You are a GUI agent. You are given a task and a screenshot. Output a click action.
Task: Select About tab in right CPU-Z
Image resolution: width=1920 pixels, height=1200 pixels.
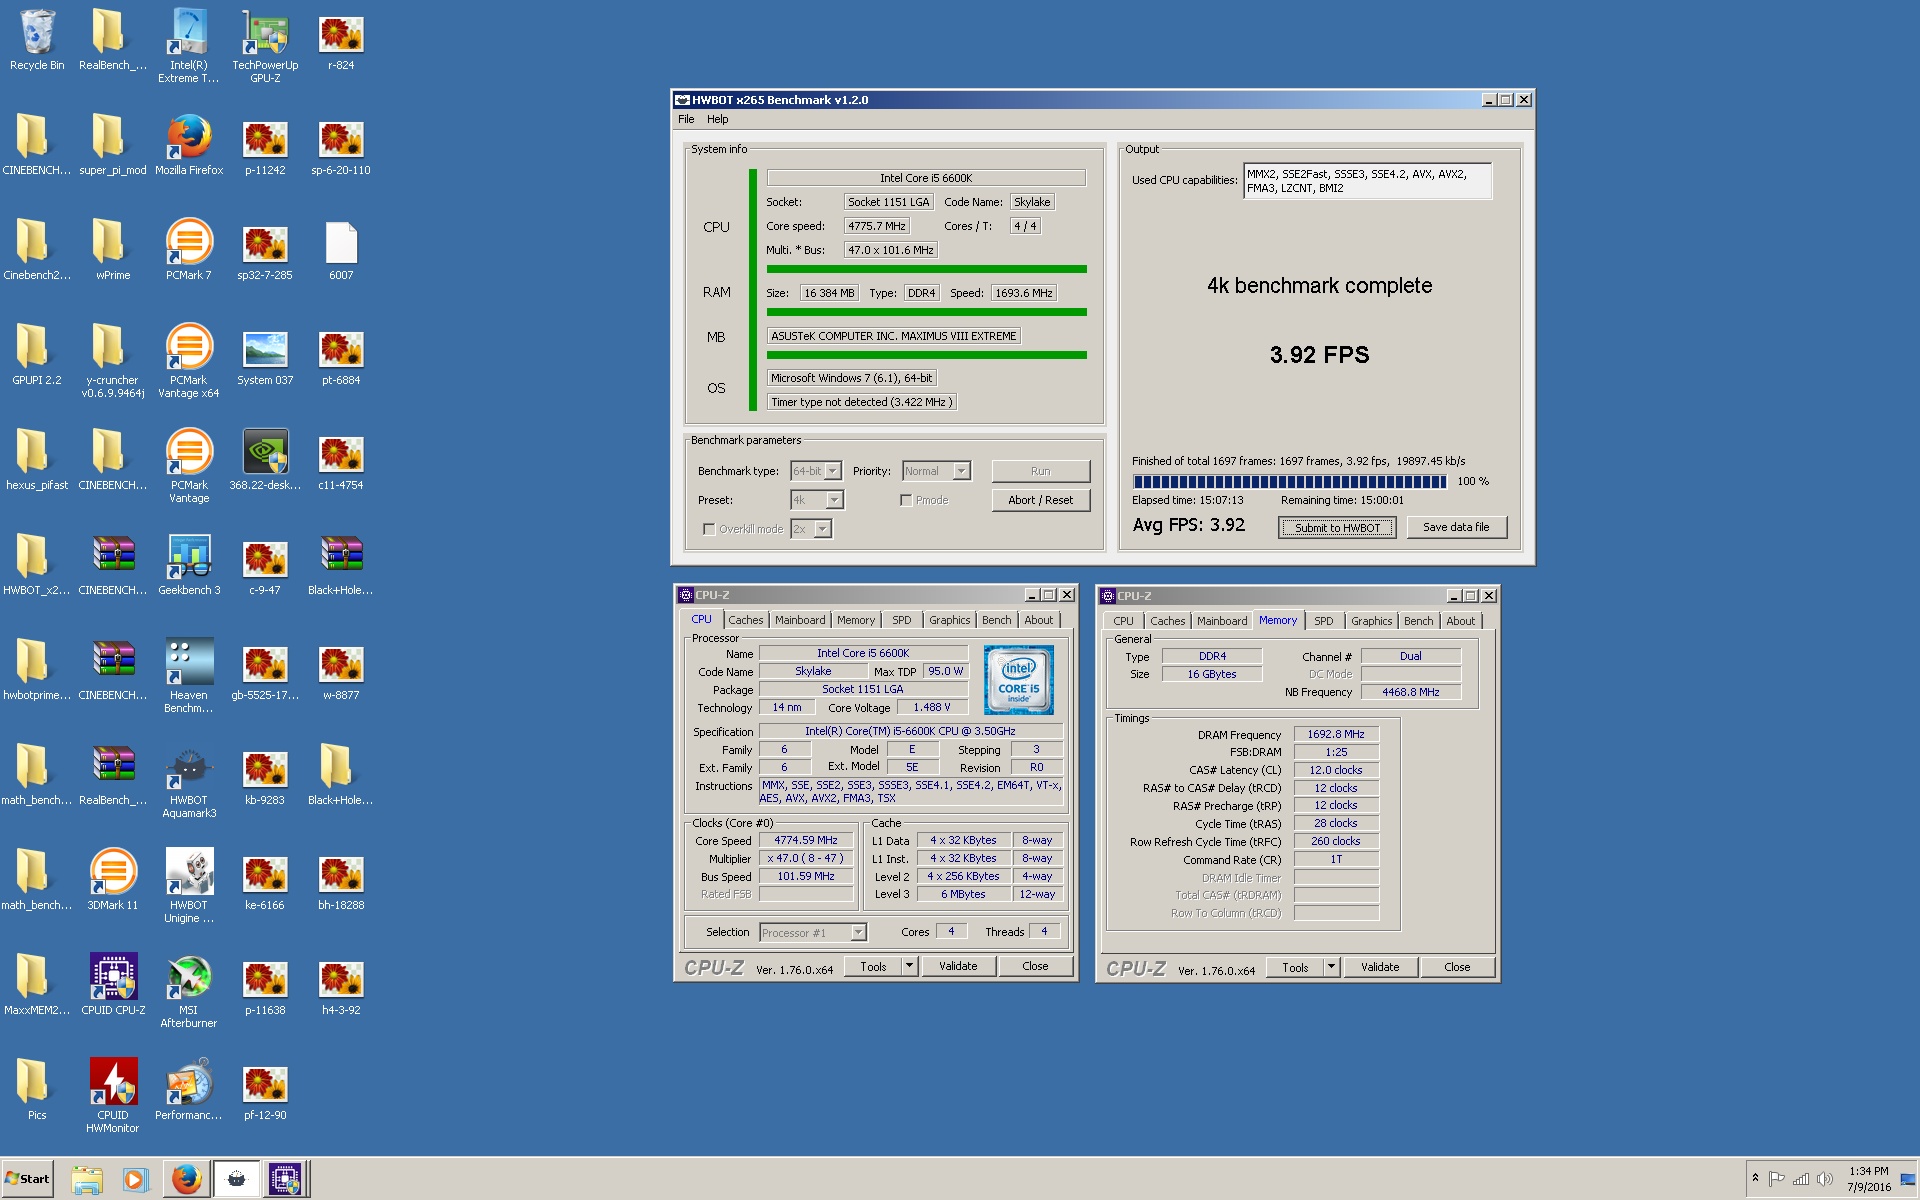click(1460, 621)
